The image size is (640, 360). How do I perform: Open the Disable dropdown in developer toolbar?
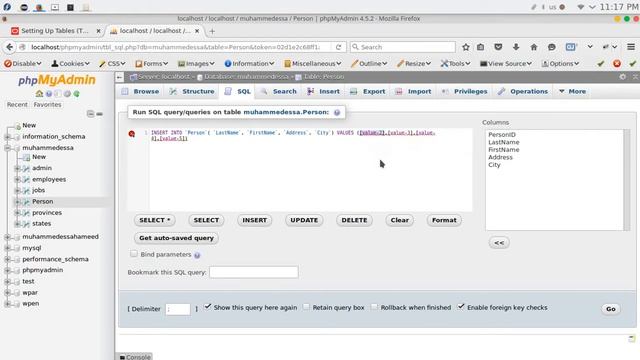(22, 64)
